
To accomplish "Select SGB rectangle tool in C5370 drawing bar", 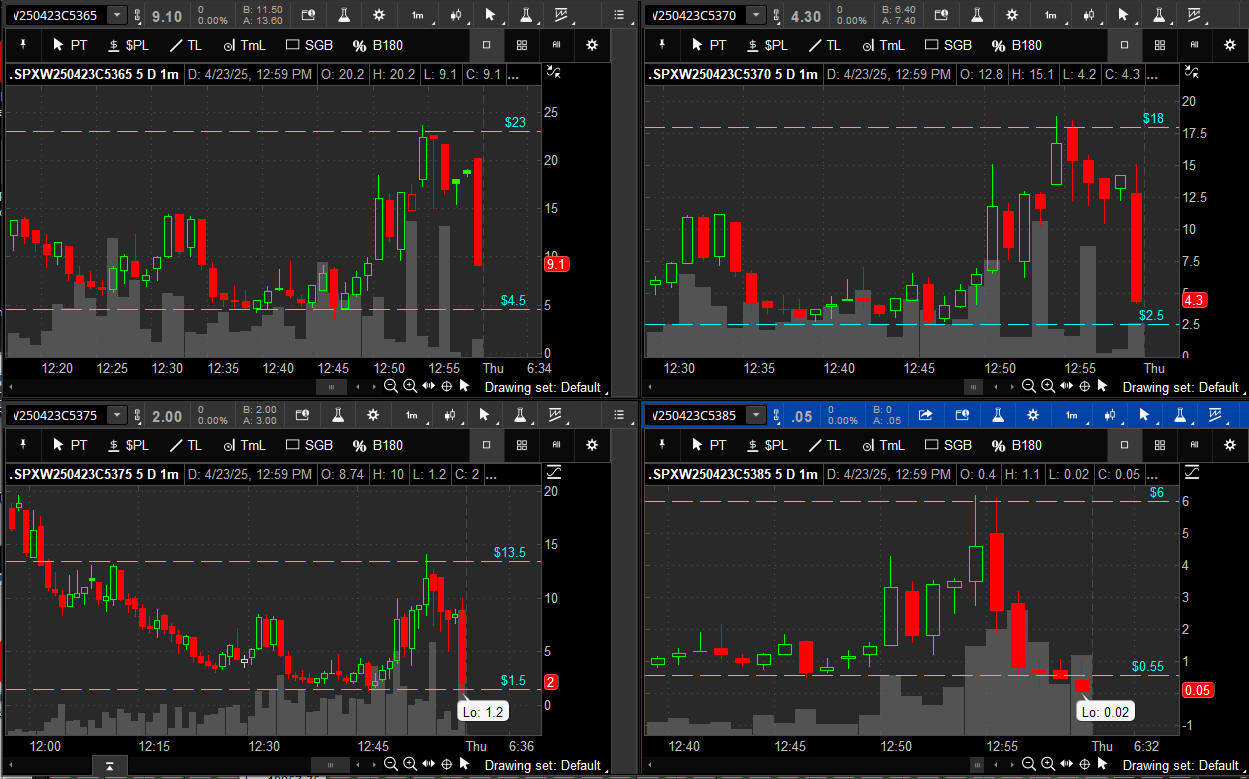I will pos(948,45).
